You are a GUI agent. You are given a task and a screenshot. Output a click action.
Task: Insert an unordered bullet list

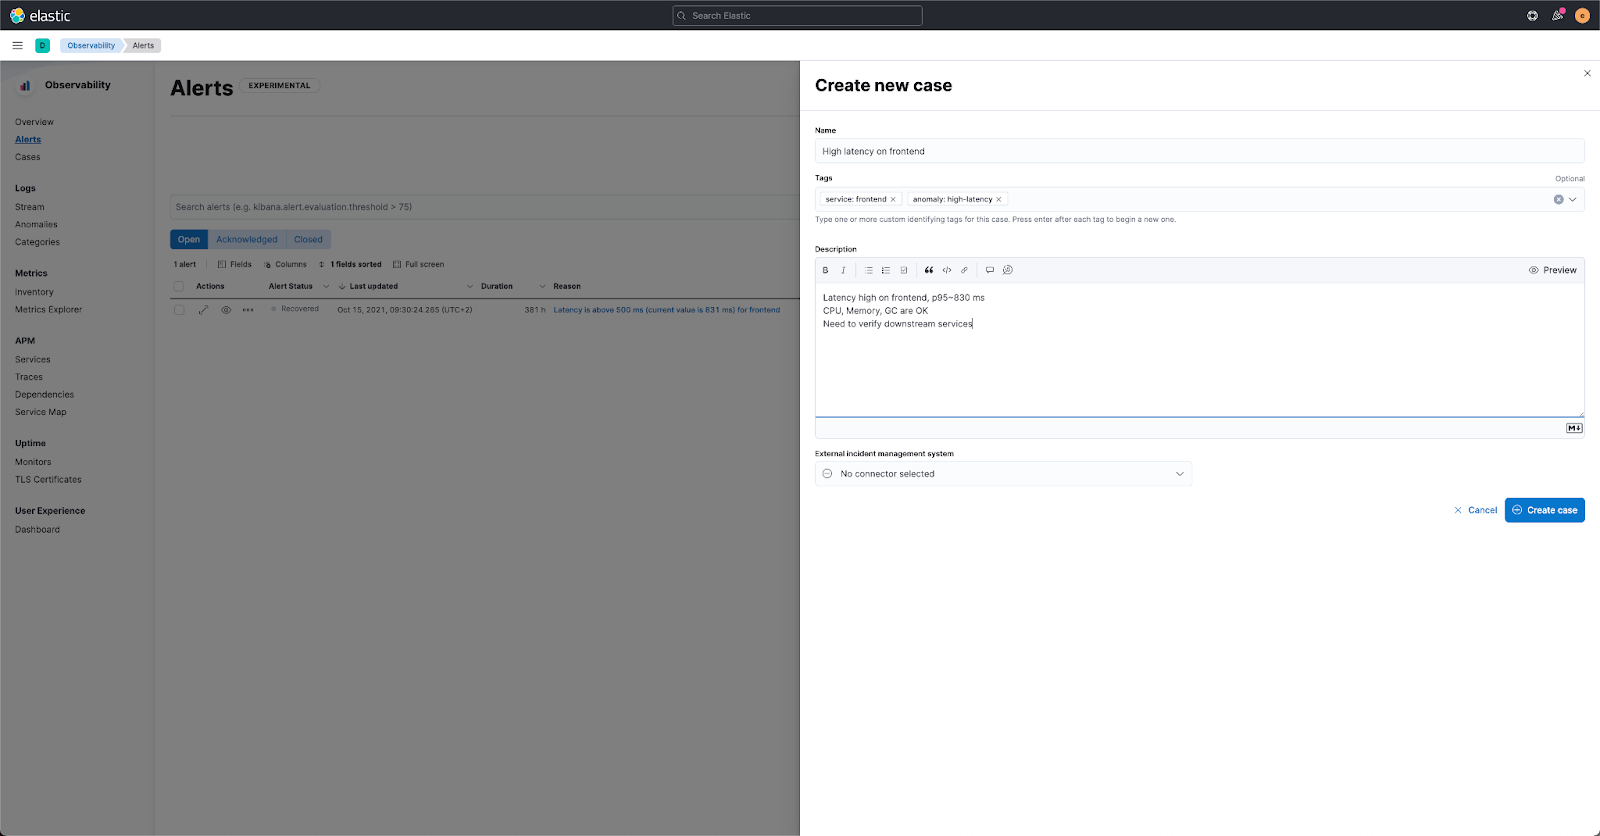point(868,270)
